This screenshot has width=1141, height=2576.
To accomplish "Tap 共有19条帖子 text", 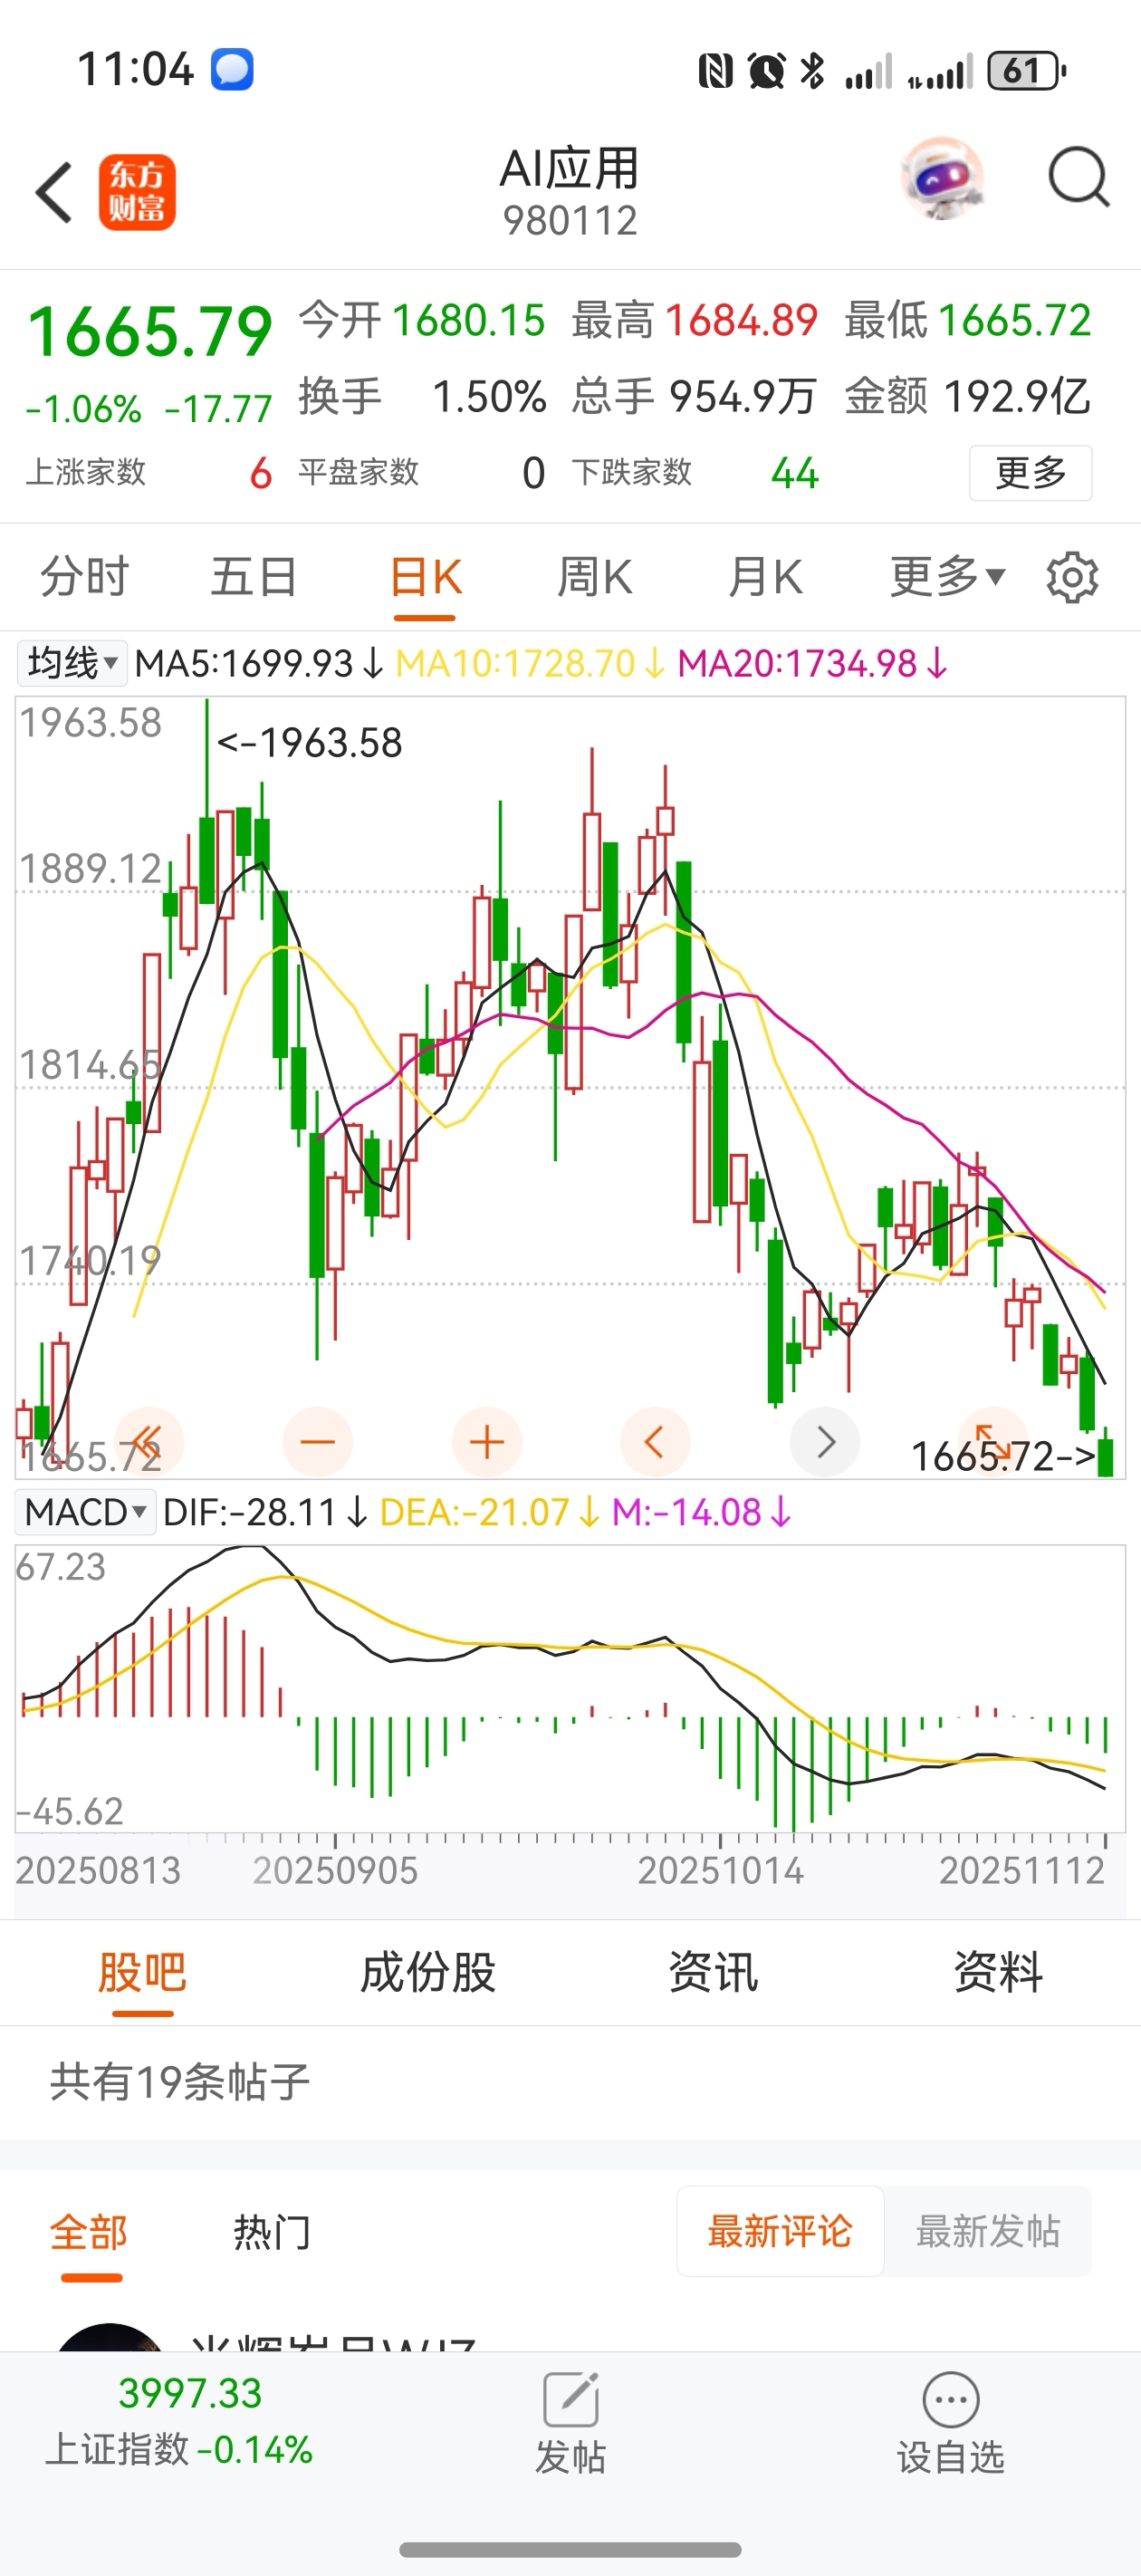I will click(x=180, y=2082).
